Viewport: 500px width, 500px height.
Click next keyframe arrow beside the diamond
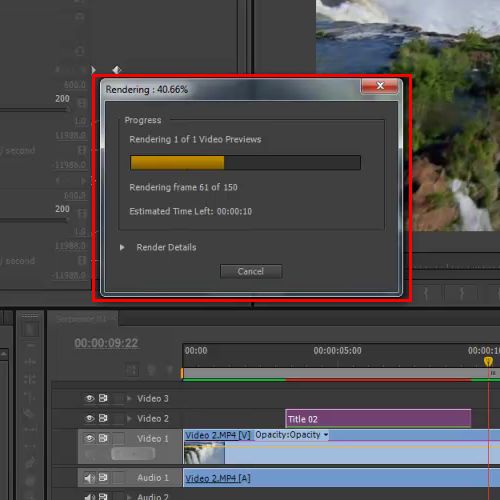coord(93,69)
